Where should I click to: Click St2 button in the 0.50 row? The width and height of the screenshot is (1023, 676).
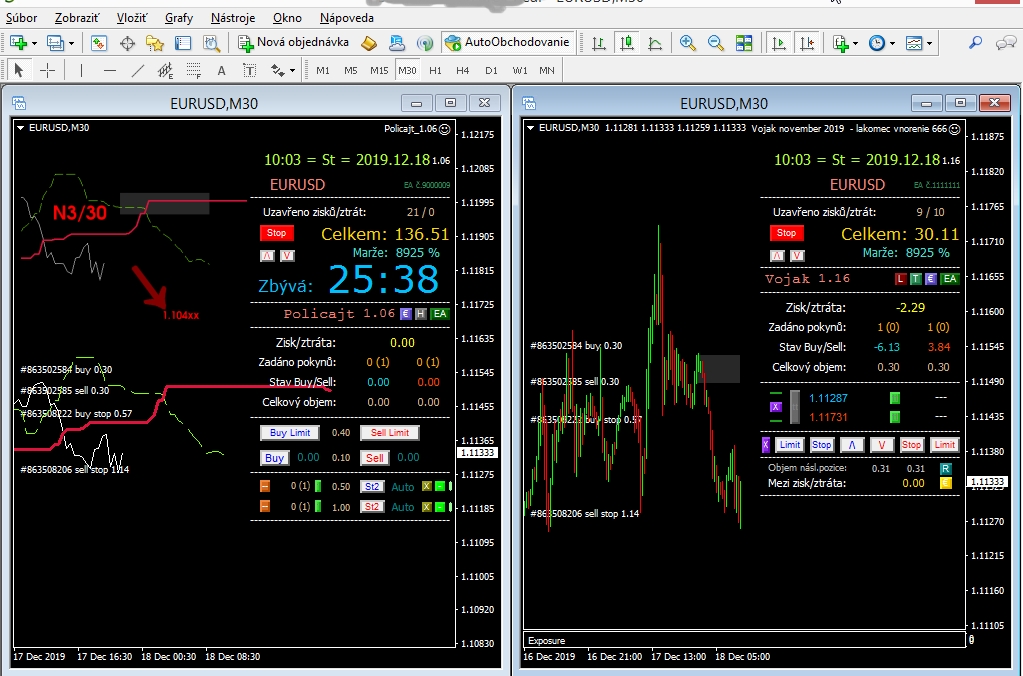coord(372,487)
